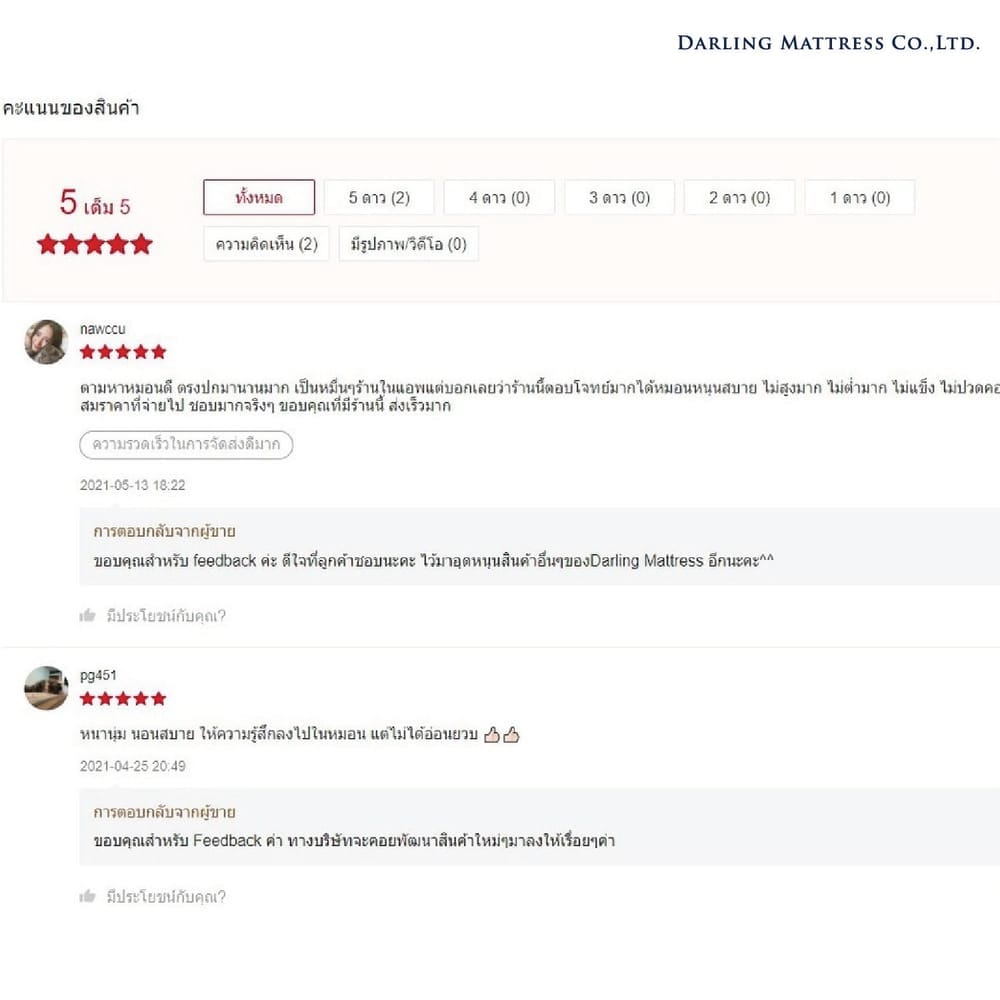Click the pg451 username

click(x=98, y=675)
